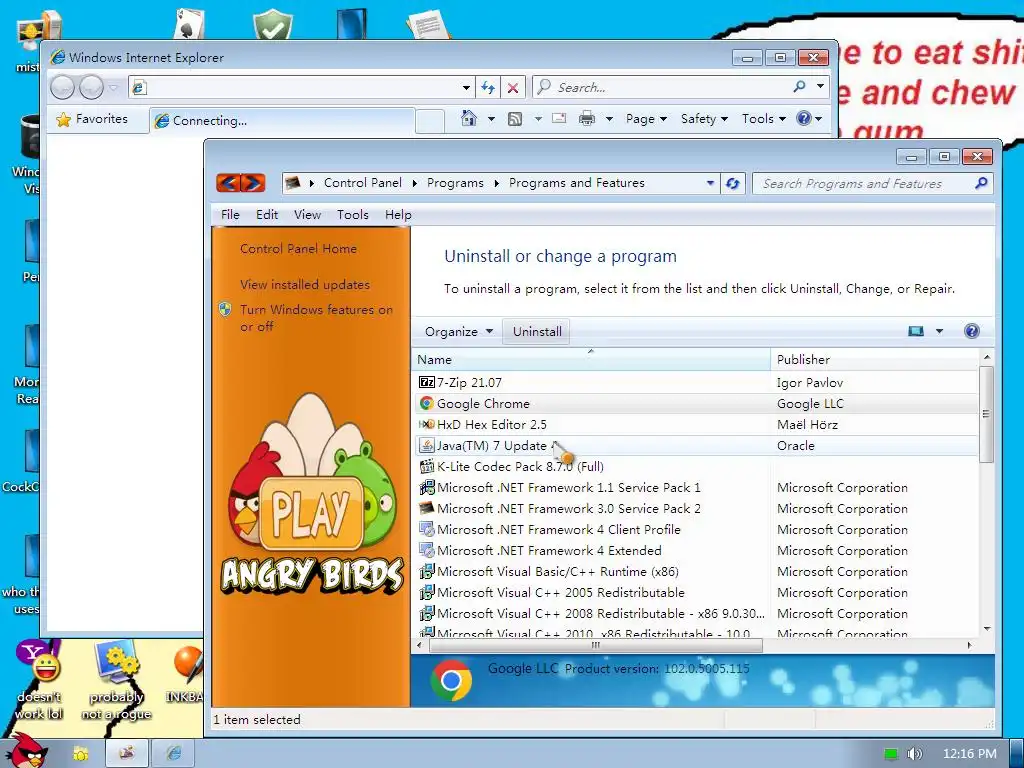This screenshot has height=768, width=1024.
Task: Click the .NET Framework 3.0 SP2 icon
Action: click(x=426, y=508)
